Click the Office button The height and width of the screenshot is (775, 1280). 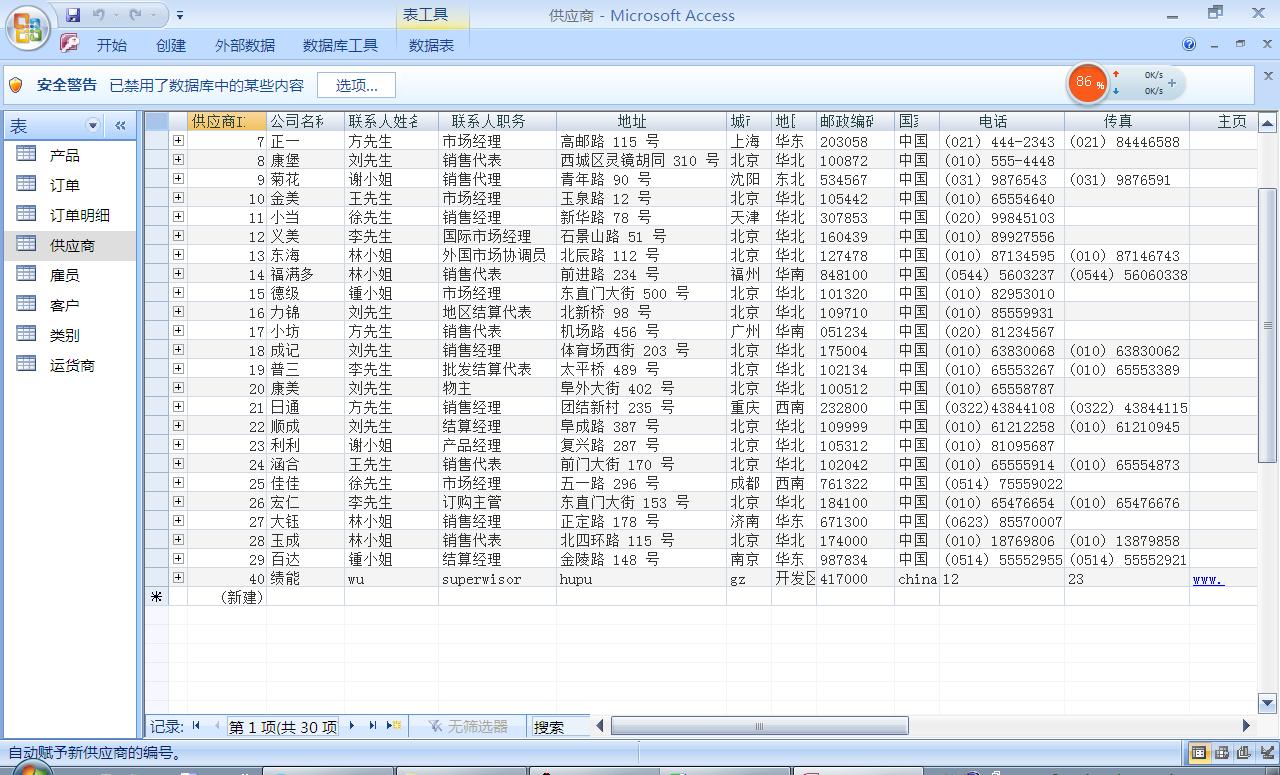27,27
